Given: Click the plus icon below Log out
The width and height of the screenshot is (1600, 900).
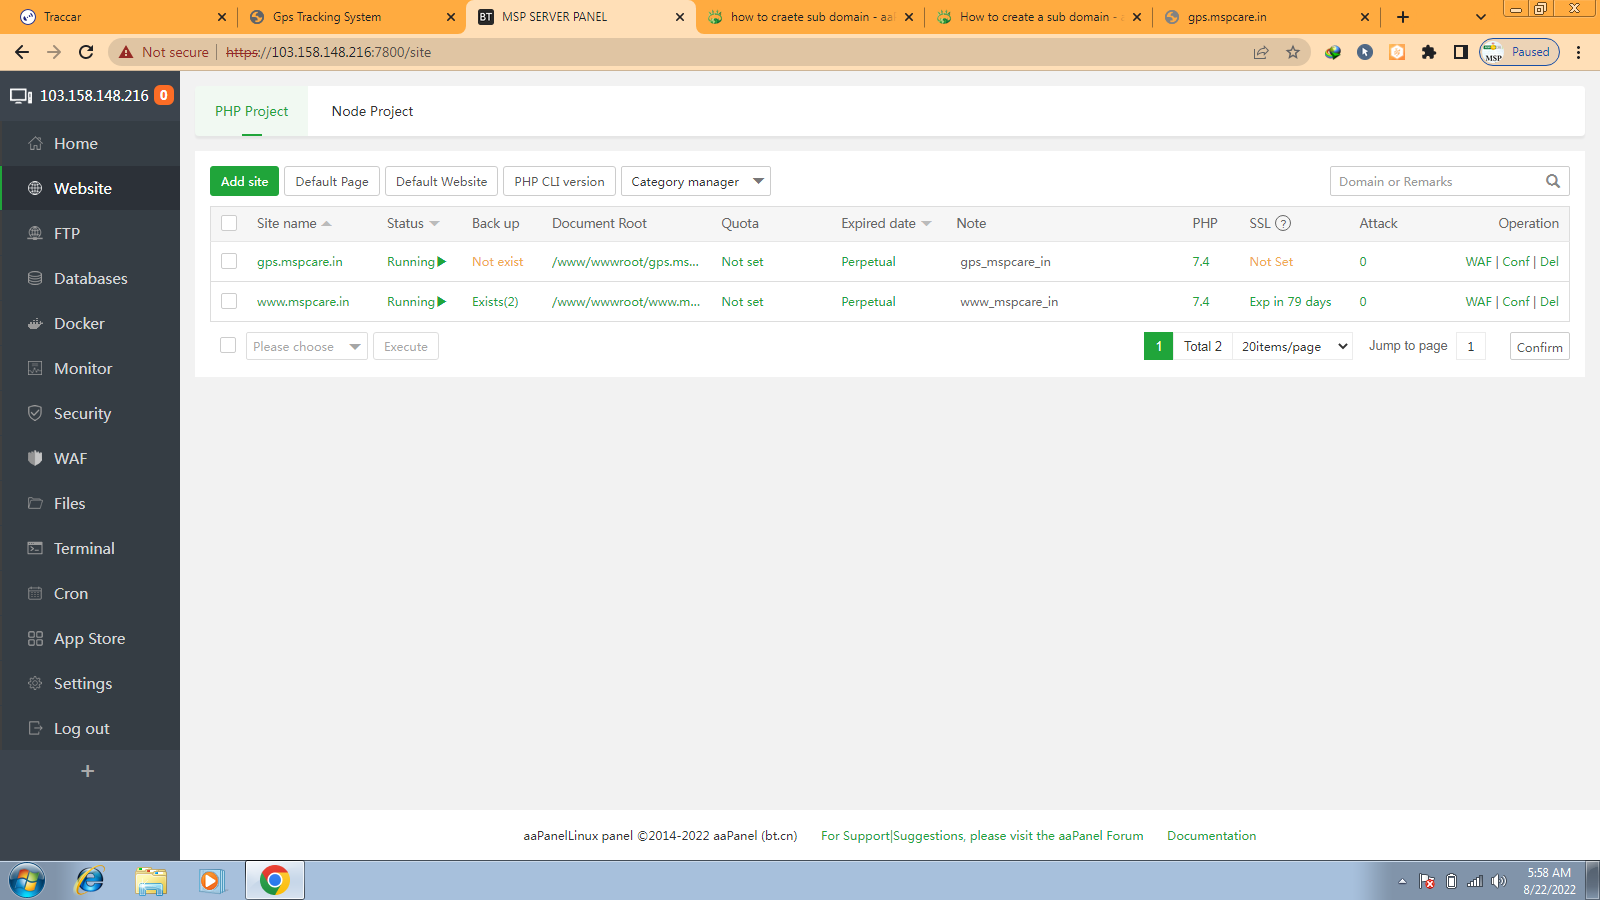Looking at the screenshot, I should (88, 771).
